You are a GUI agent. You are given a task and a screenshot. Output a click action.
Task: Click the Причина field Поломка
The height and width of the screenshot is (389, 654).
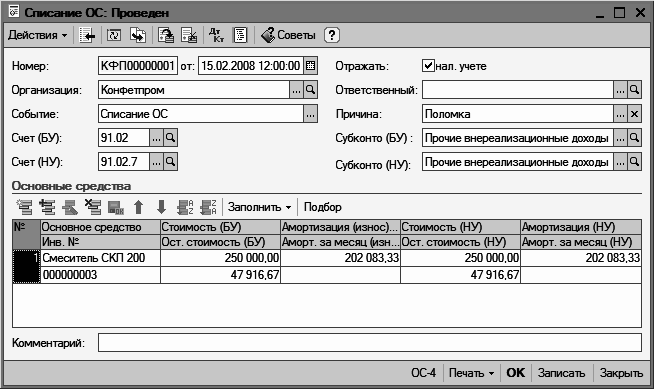[x=518, y=114]
